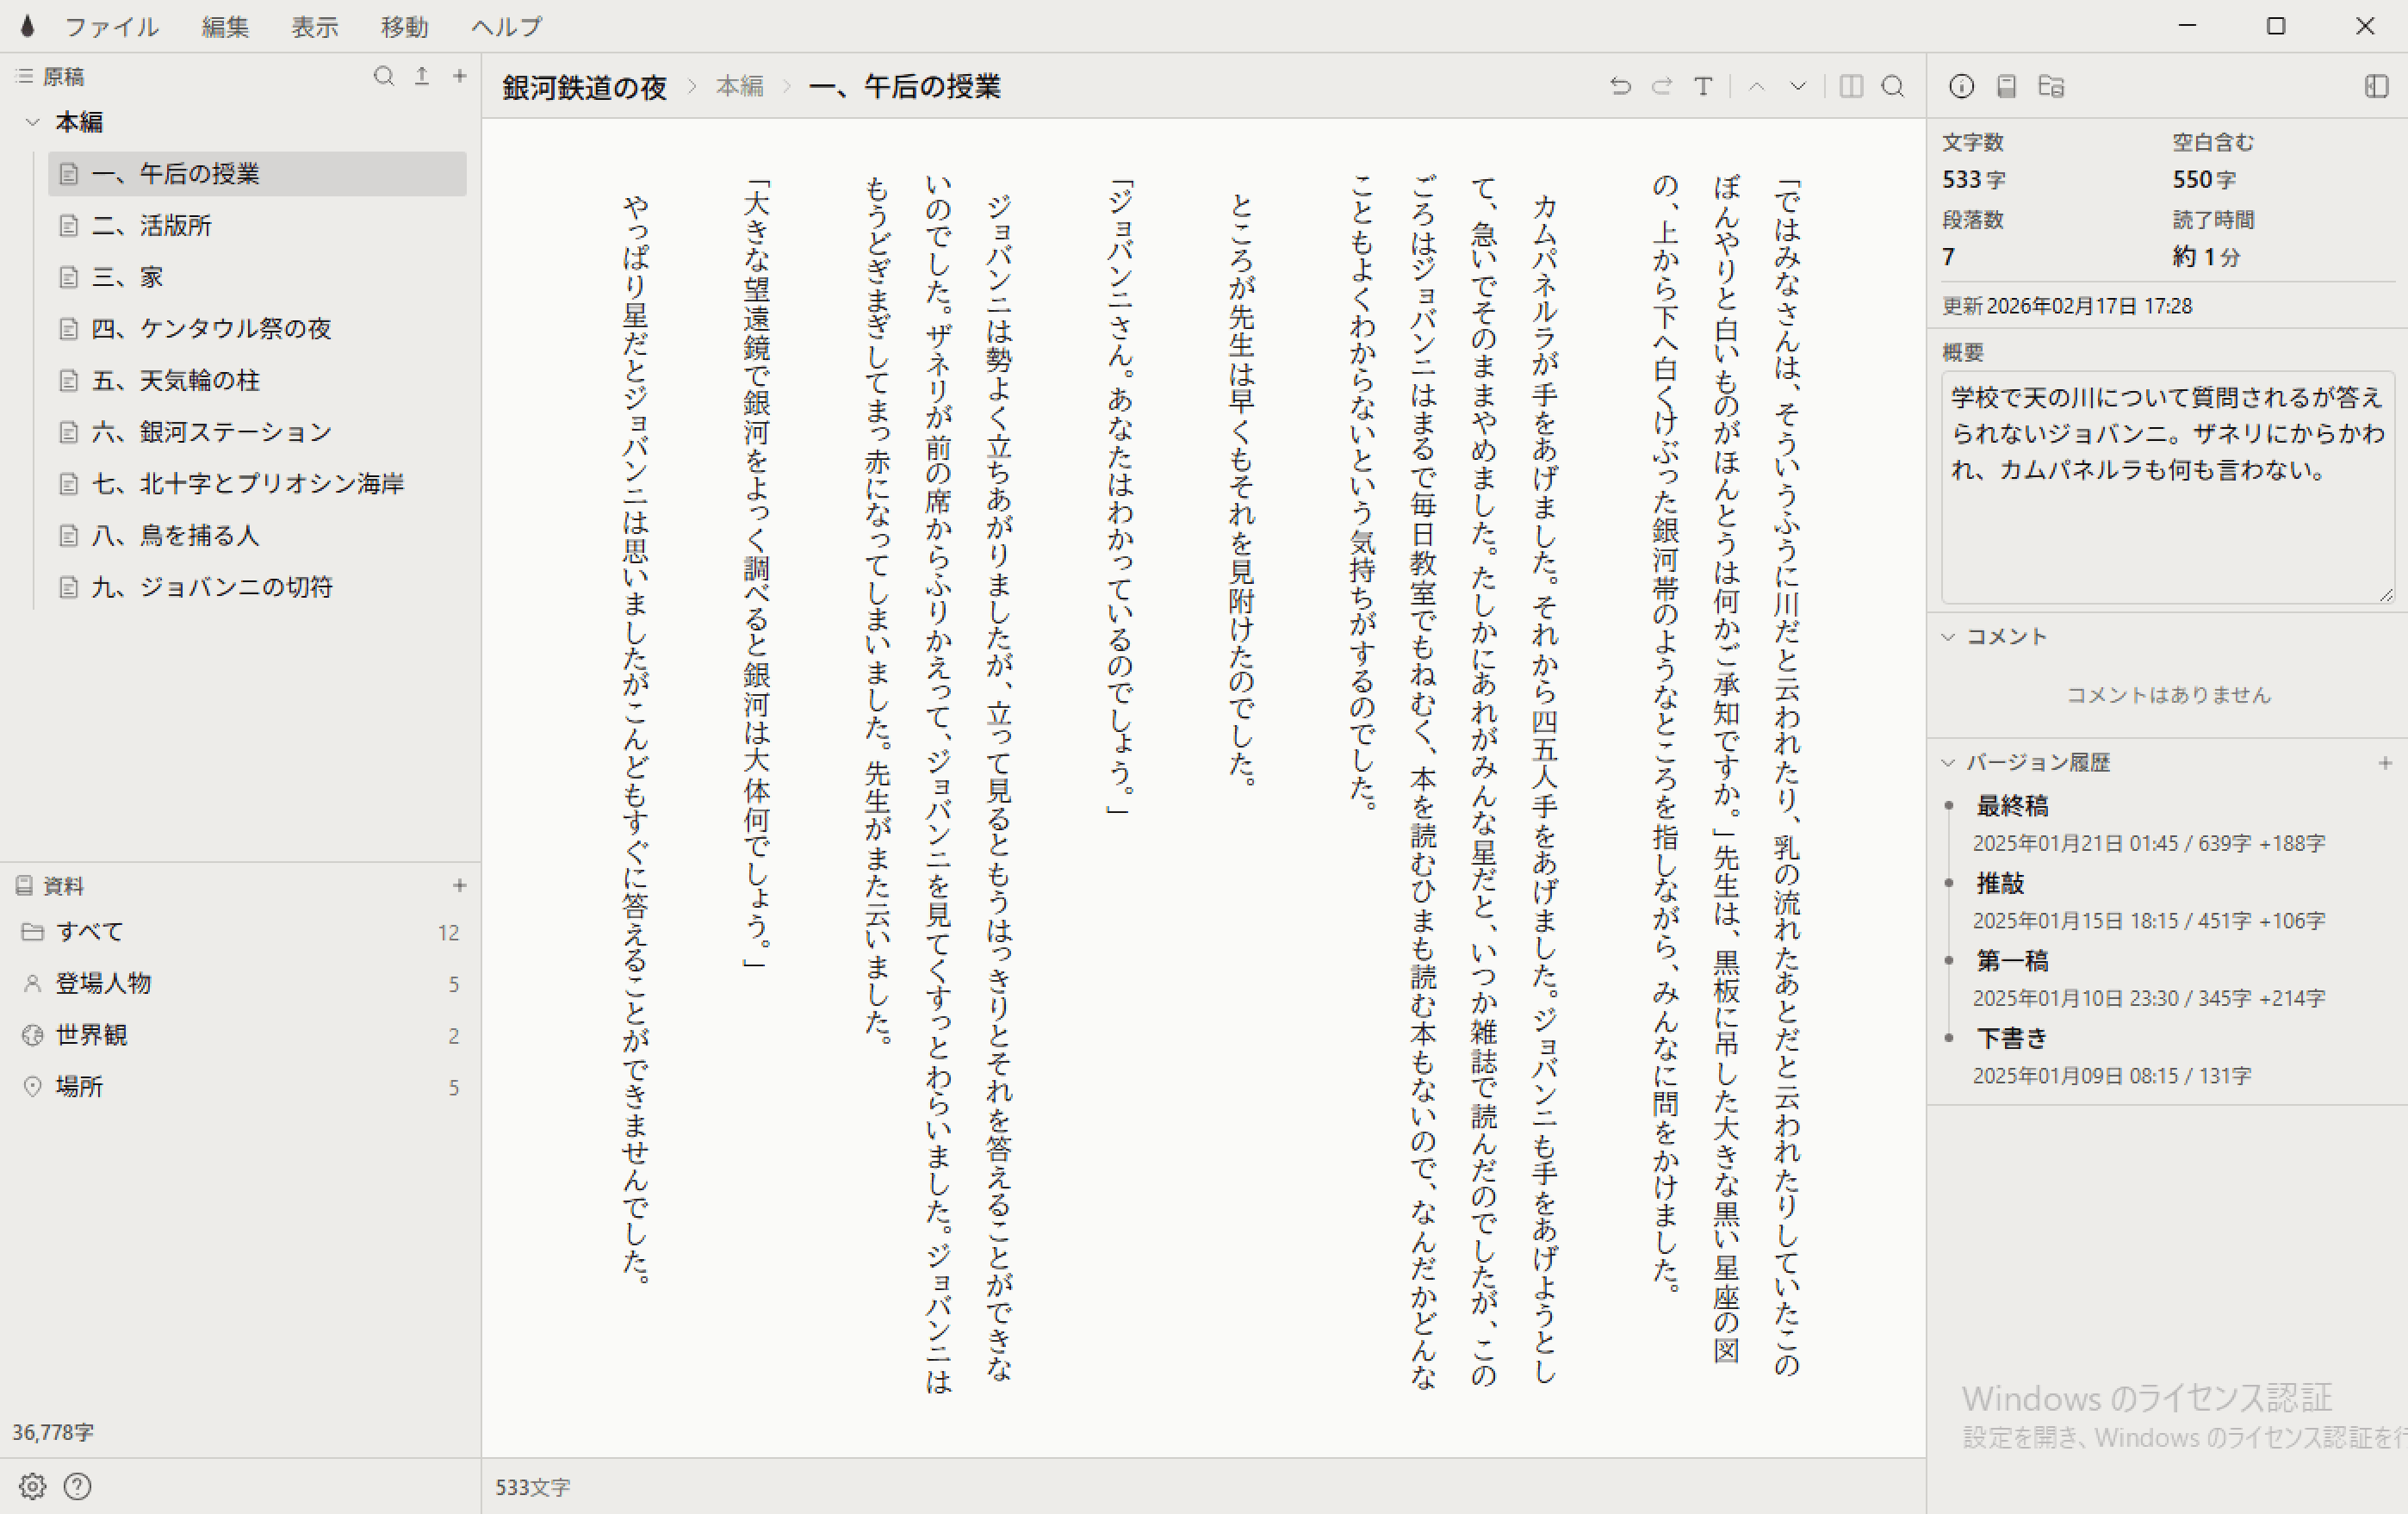Open the 表示 menu
The height and width of the screenshot is (1514, 2408).
click(314, 27)
